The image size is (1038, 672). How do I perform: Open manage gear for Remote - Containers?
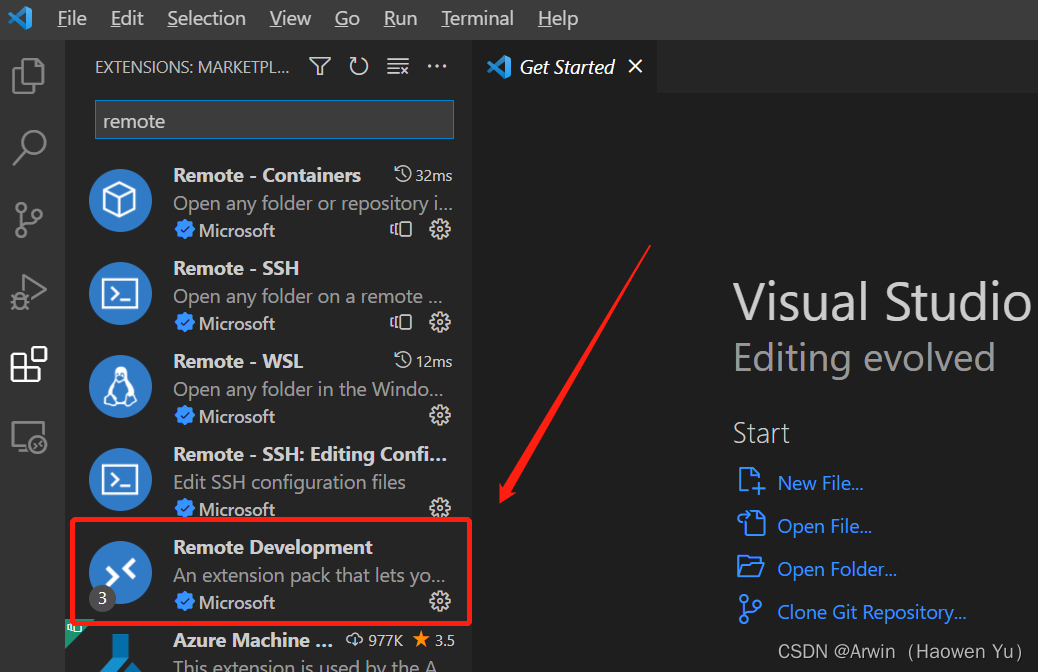point(440,230)
